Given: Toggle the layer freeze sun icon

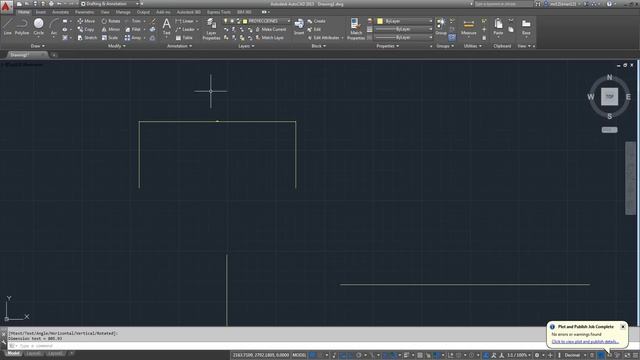Looking at the screenshot, I should point(232,21).
